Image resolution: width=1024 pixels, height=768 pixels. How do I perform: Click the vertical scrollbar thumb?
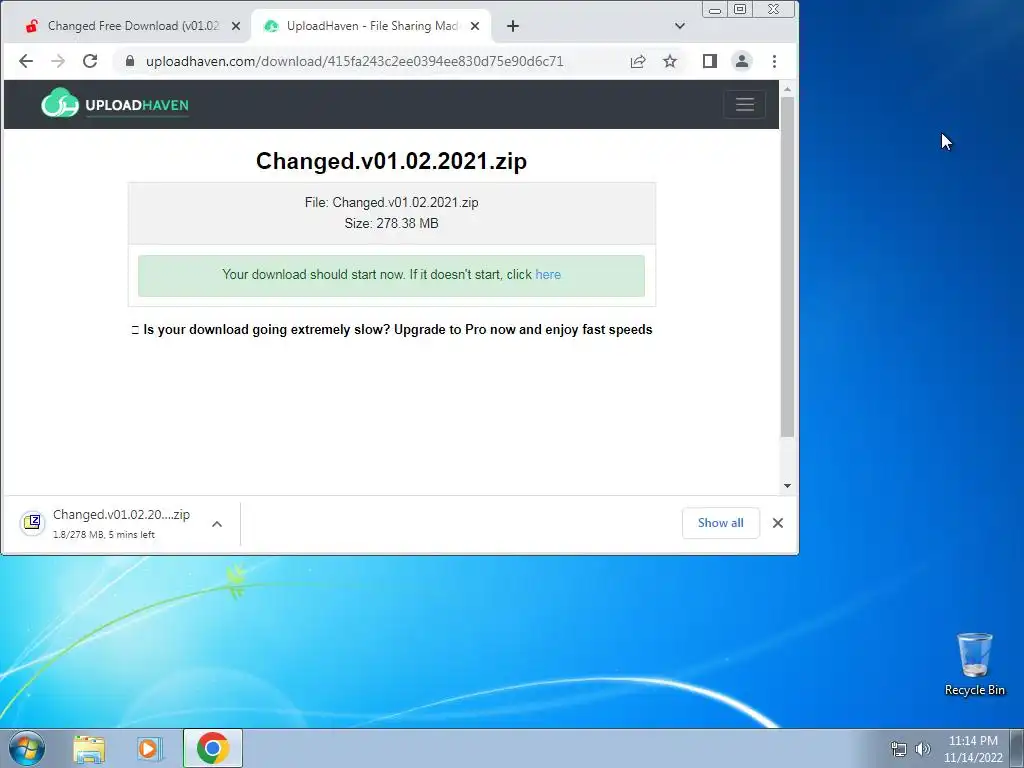click(x=788, y=266)
